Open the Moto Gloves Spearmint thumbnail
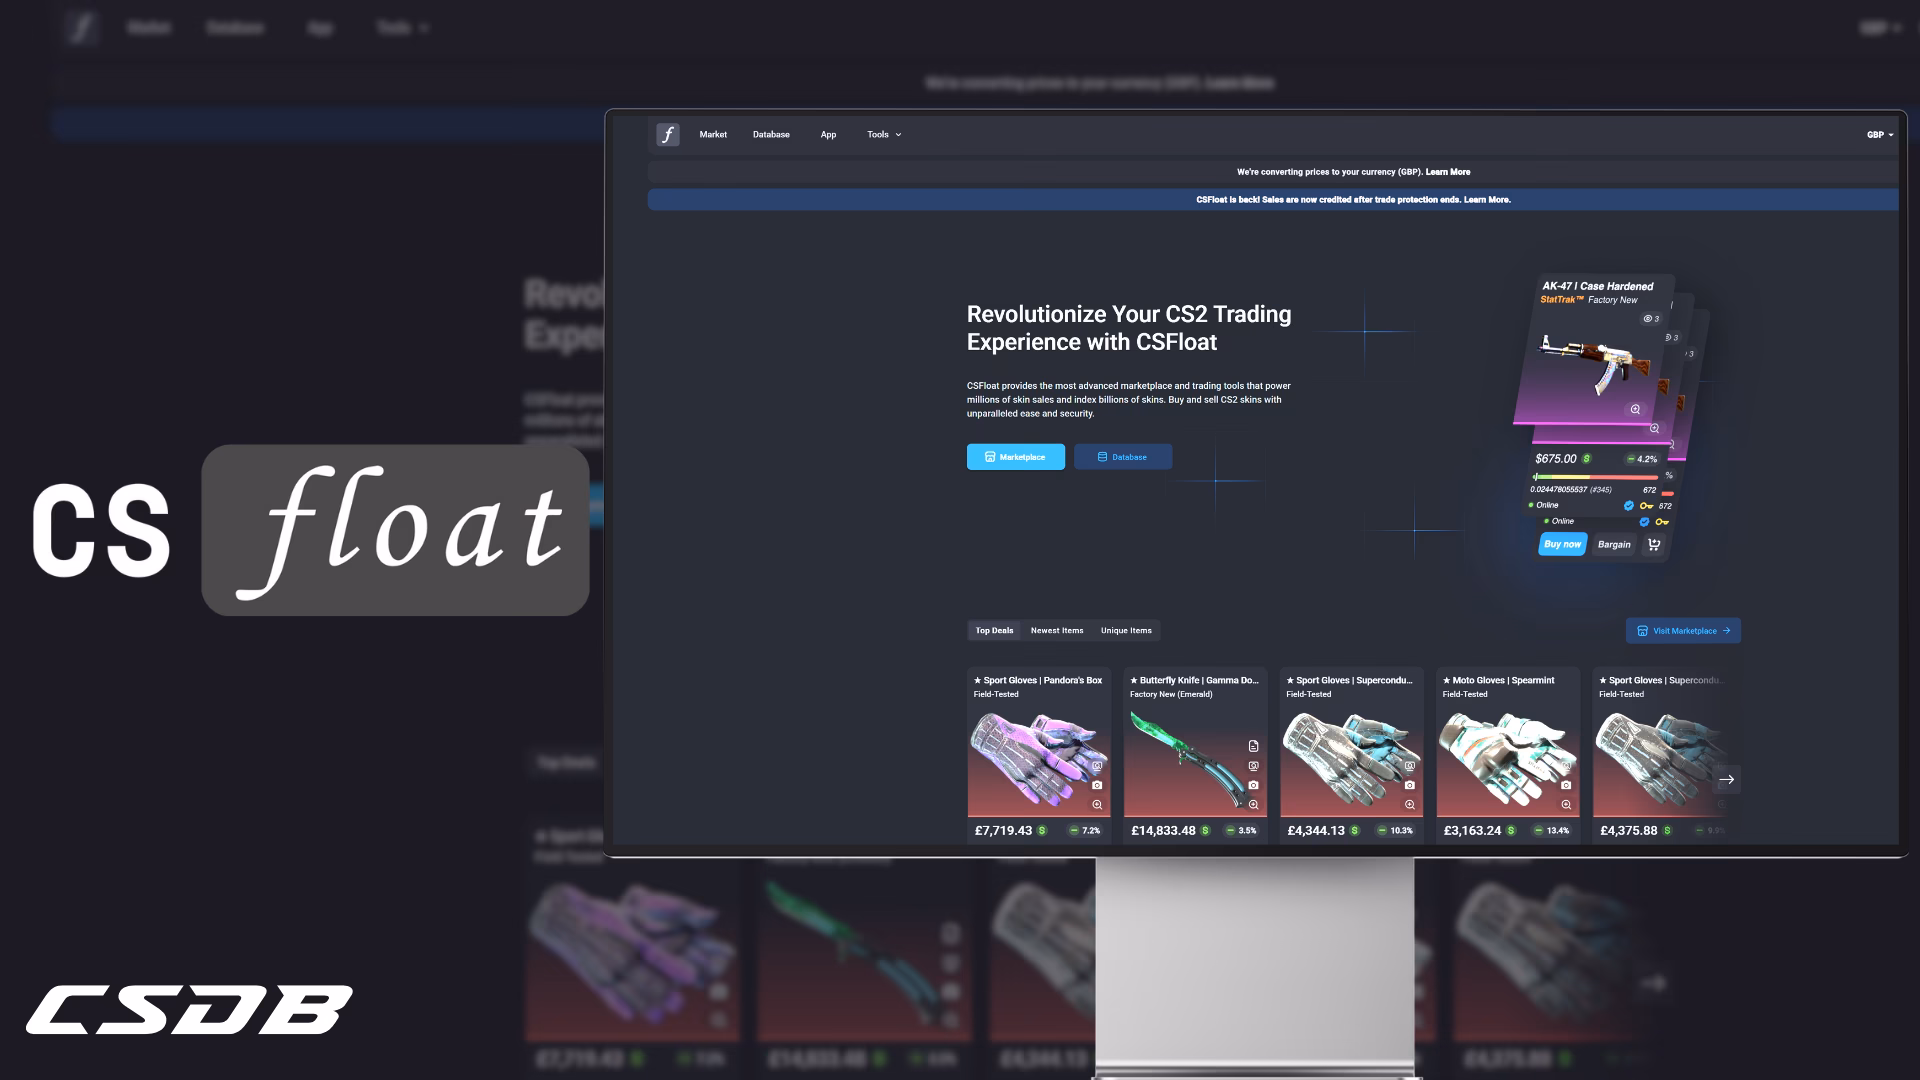Viewport: 1920px width, 1080px height. [1507, 760]
